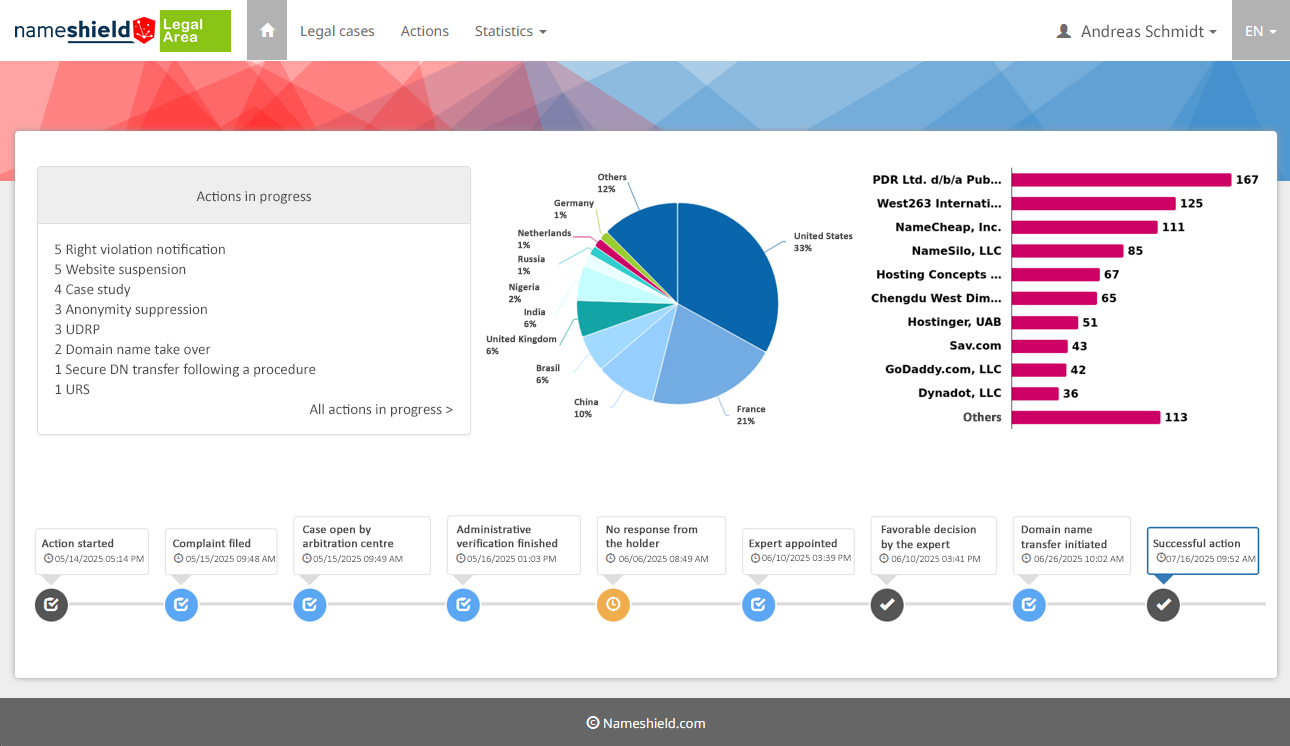
Task: Click Domain name transfer initiated icon
Action: tap(1029, 604)
